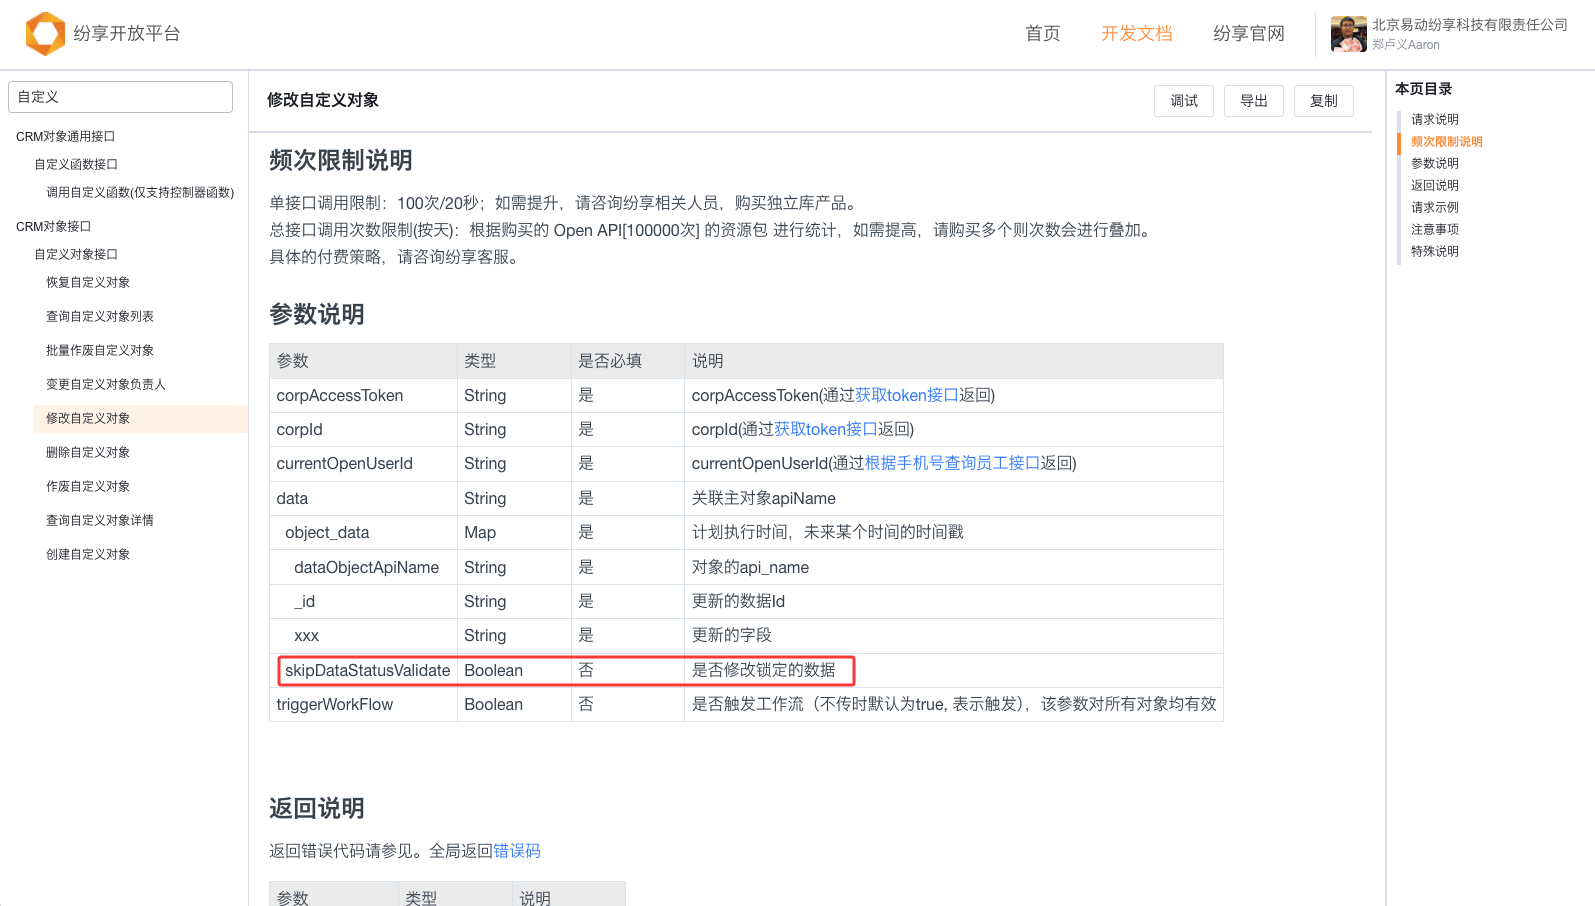The width and height of the screenshot is (1595, 906).
Task: Open 恢复自定义对象 doc page
Action: point(88,283)
